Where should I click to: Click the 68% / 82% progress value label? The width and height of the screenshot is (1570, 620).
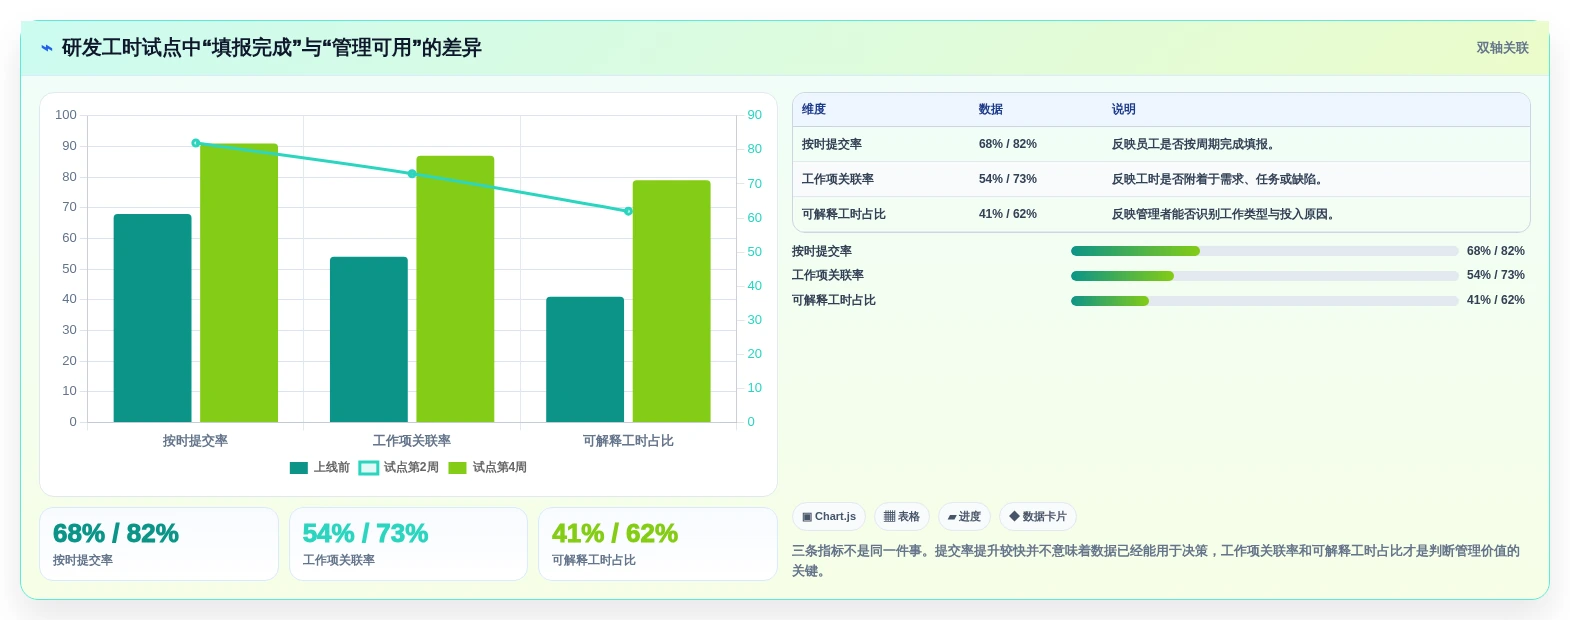tap(1496, 251)
